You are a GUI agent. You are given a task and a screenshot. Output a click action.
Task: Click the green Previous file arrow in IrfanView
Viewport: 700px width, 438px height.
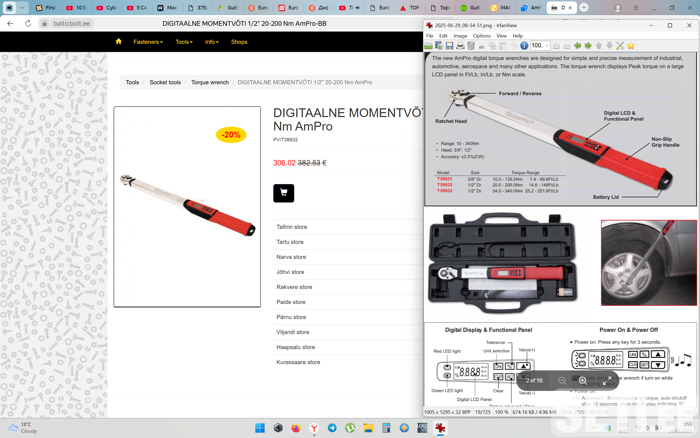coord(577,46)
